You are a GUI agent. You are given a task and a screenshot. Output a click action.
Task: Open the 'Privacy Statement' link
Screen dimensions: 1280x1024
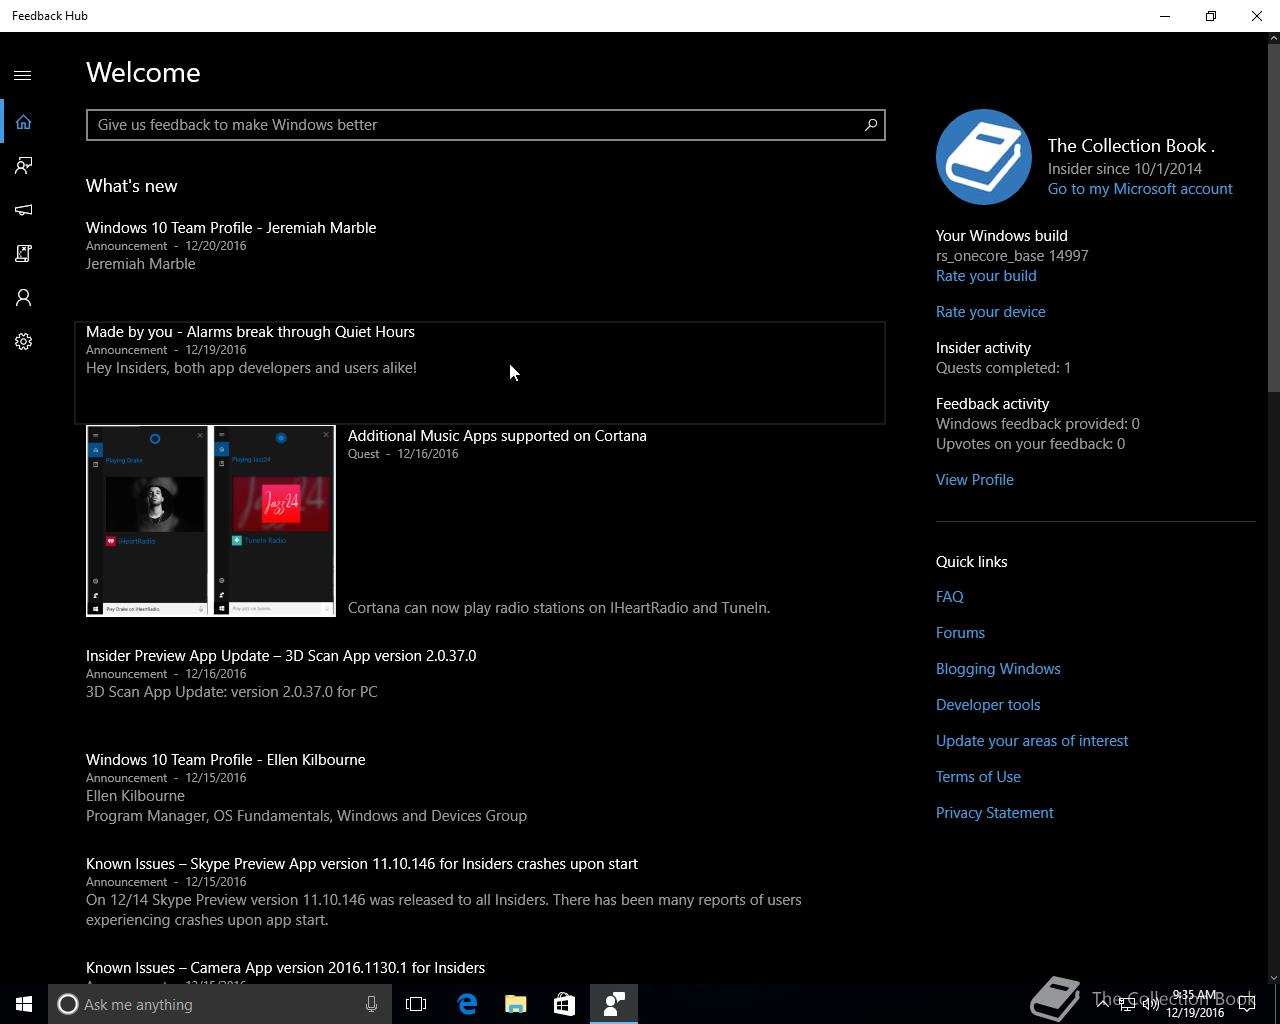point(995,813)
